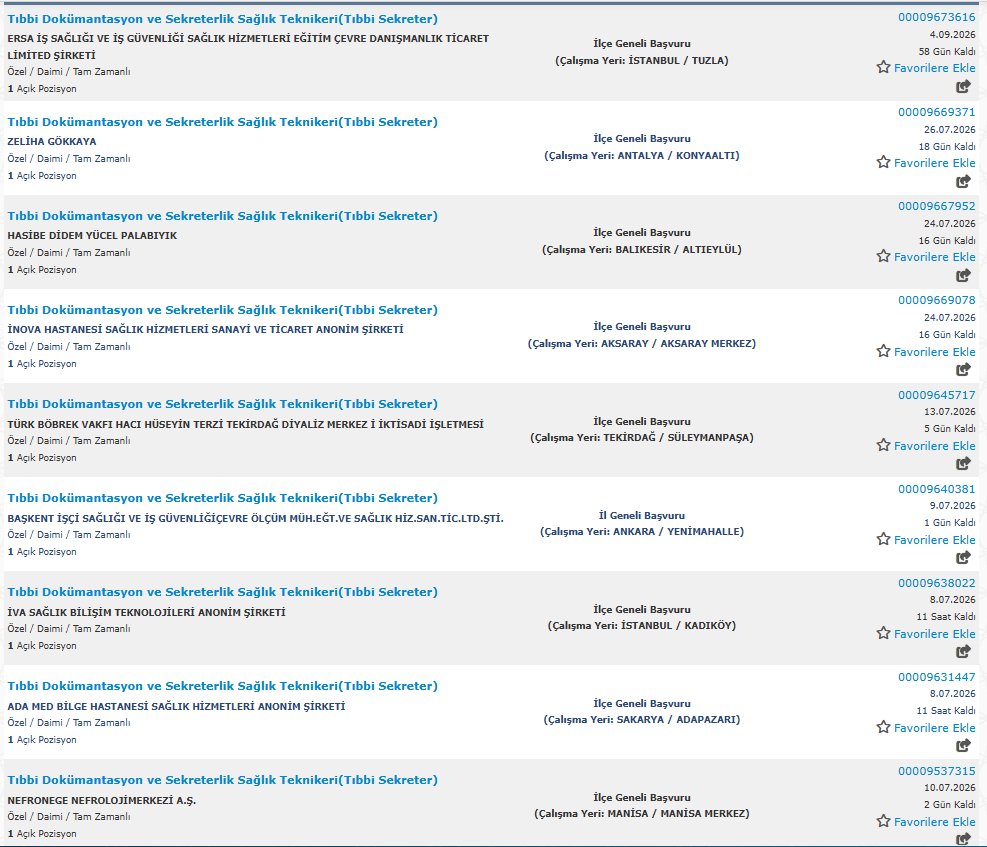987x847 pixels.
Task: Open listing number 00009667952
Action: 937,206
